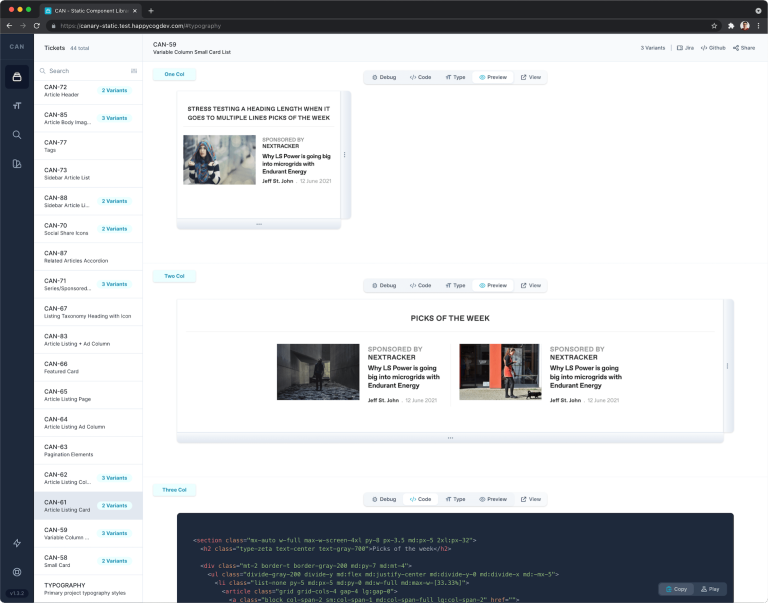768x603 pixels.
Task: Open View for Two Col variant
Action: click(x=530, y=286)
